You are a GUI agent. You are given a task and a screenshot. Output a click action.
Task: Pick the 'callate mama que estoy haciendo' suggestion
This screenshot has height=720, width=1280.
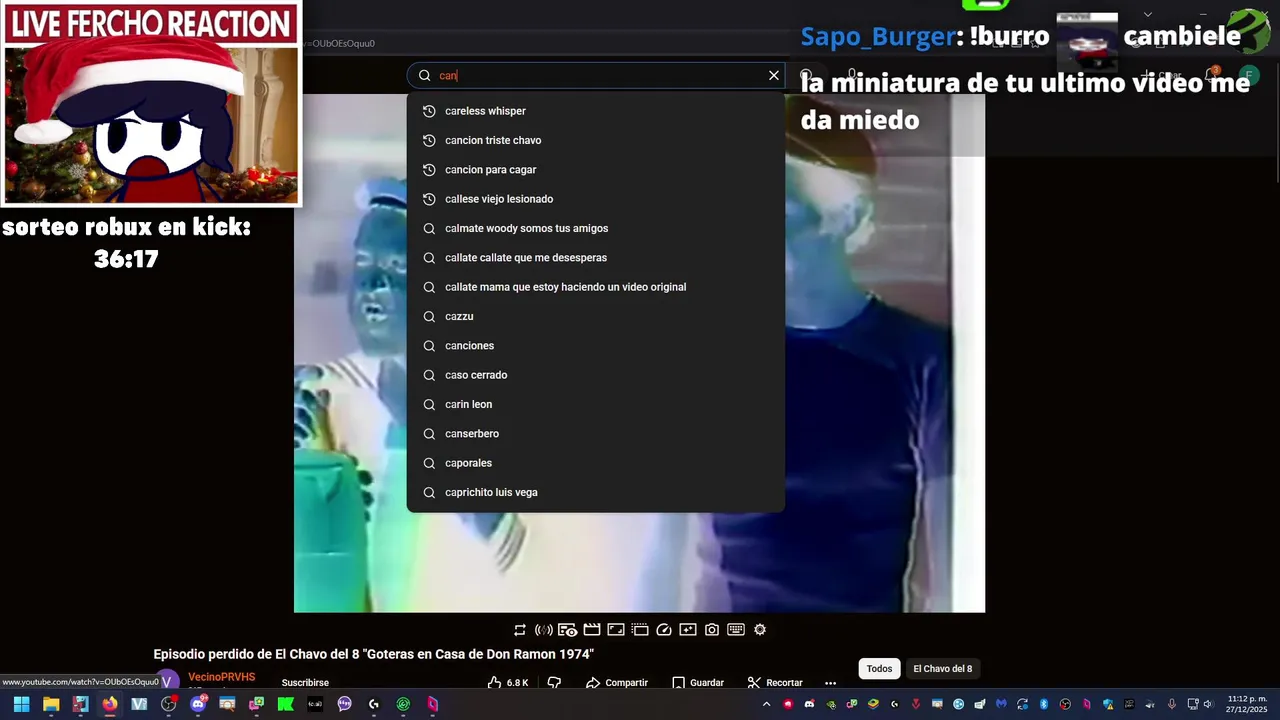595,287
